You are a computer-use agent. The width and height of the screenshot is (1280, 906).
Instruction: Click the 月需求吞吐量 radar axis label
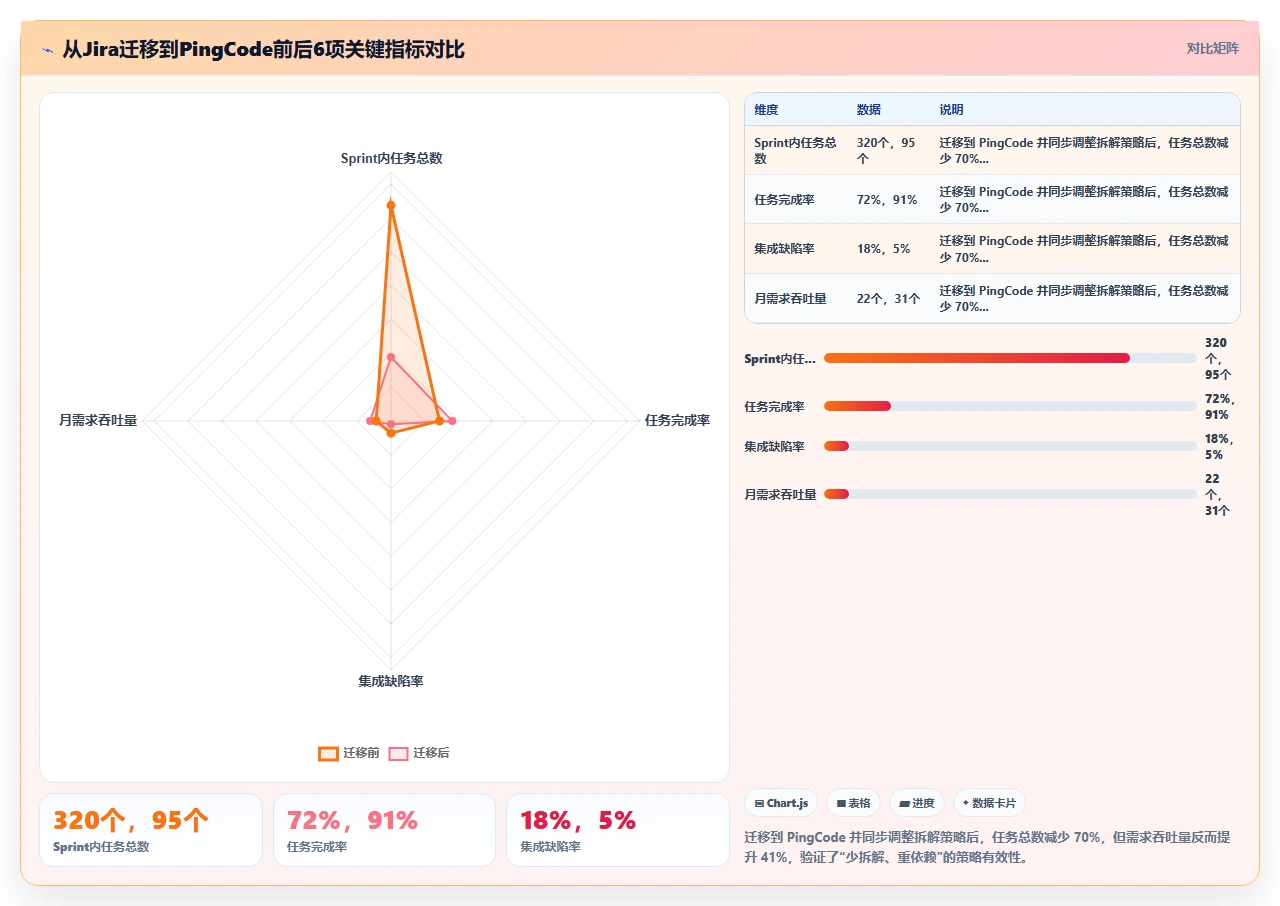pyautogui.click(x=98, y=421)
